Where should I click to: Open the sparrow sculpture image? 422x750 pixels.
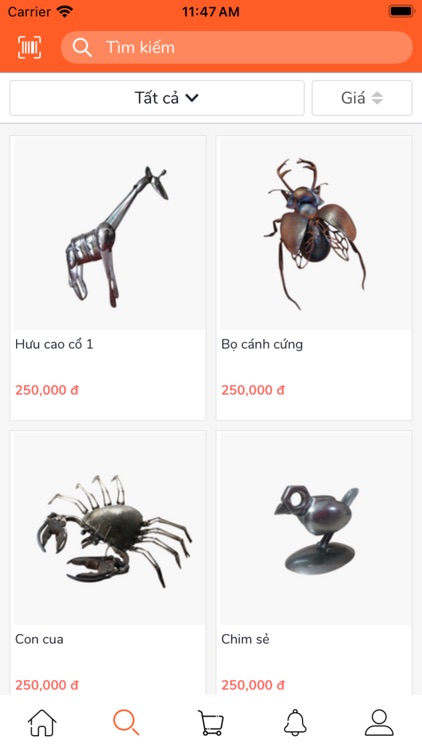[x=315, y=529]
